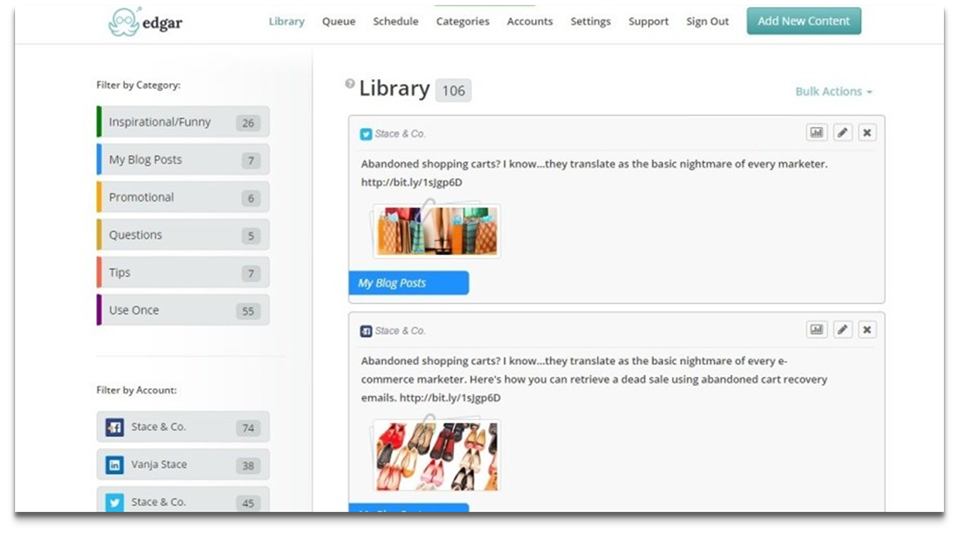The image size is (959, 537).
Task: Click the LinkedIn icon for Vanja Stace
Action: pos(114,465)
